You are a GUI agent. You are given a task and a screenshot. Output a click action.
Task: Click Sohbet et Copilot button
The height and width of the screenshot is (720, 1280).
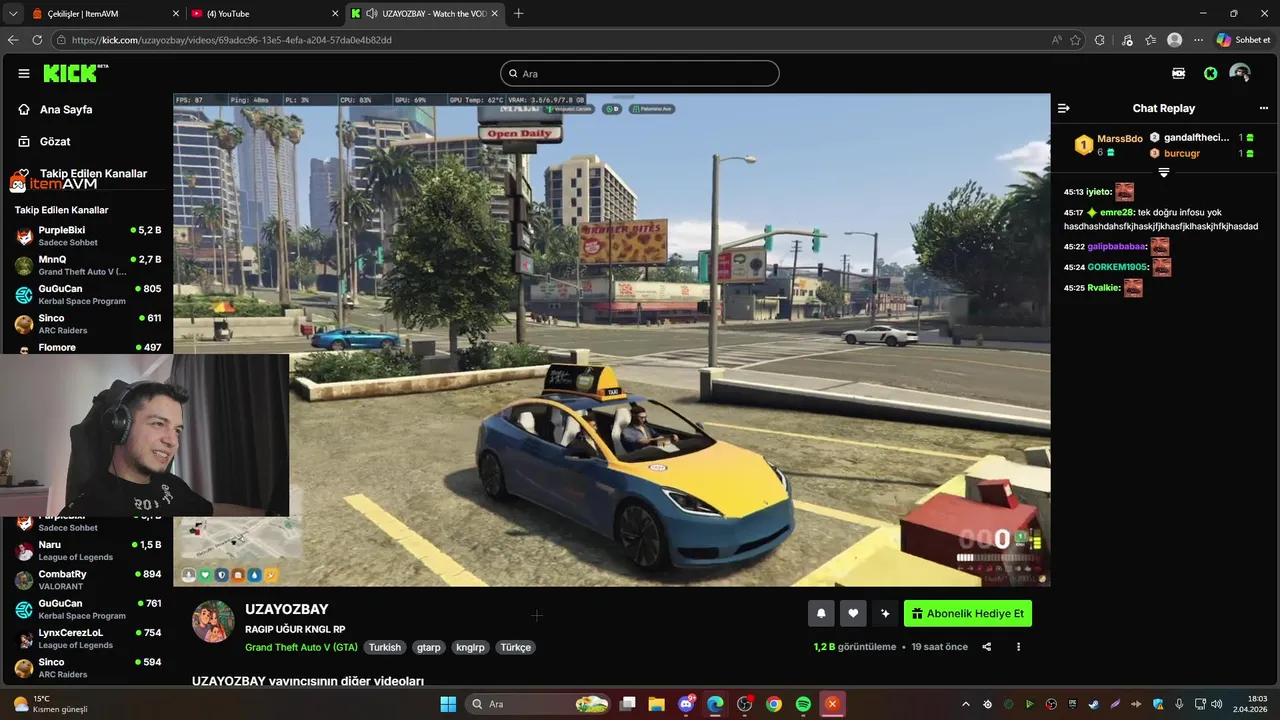[1243, 40]
